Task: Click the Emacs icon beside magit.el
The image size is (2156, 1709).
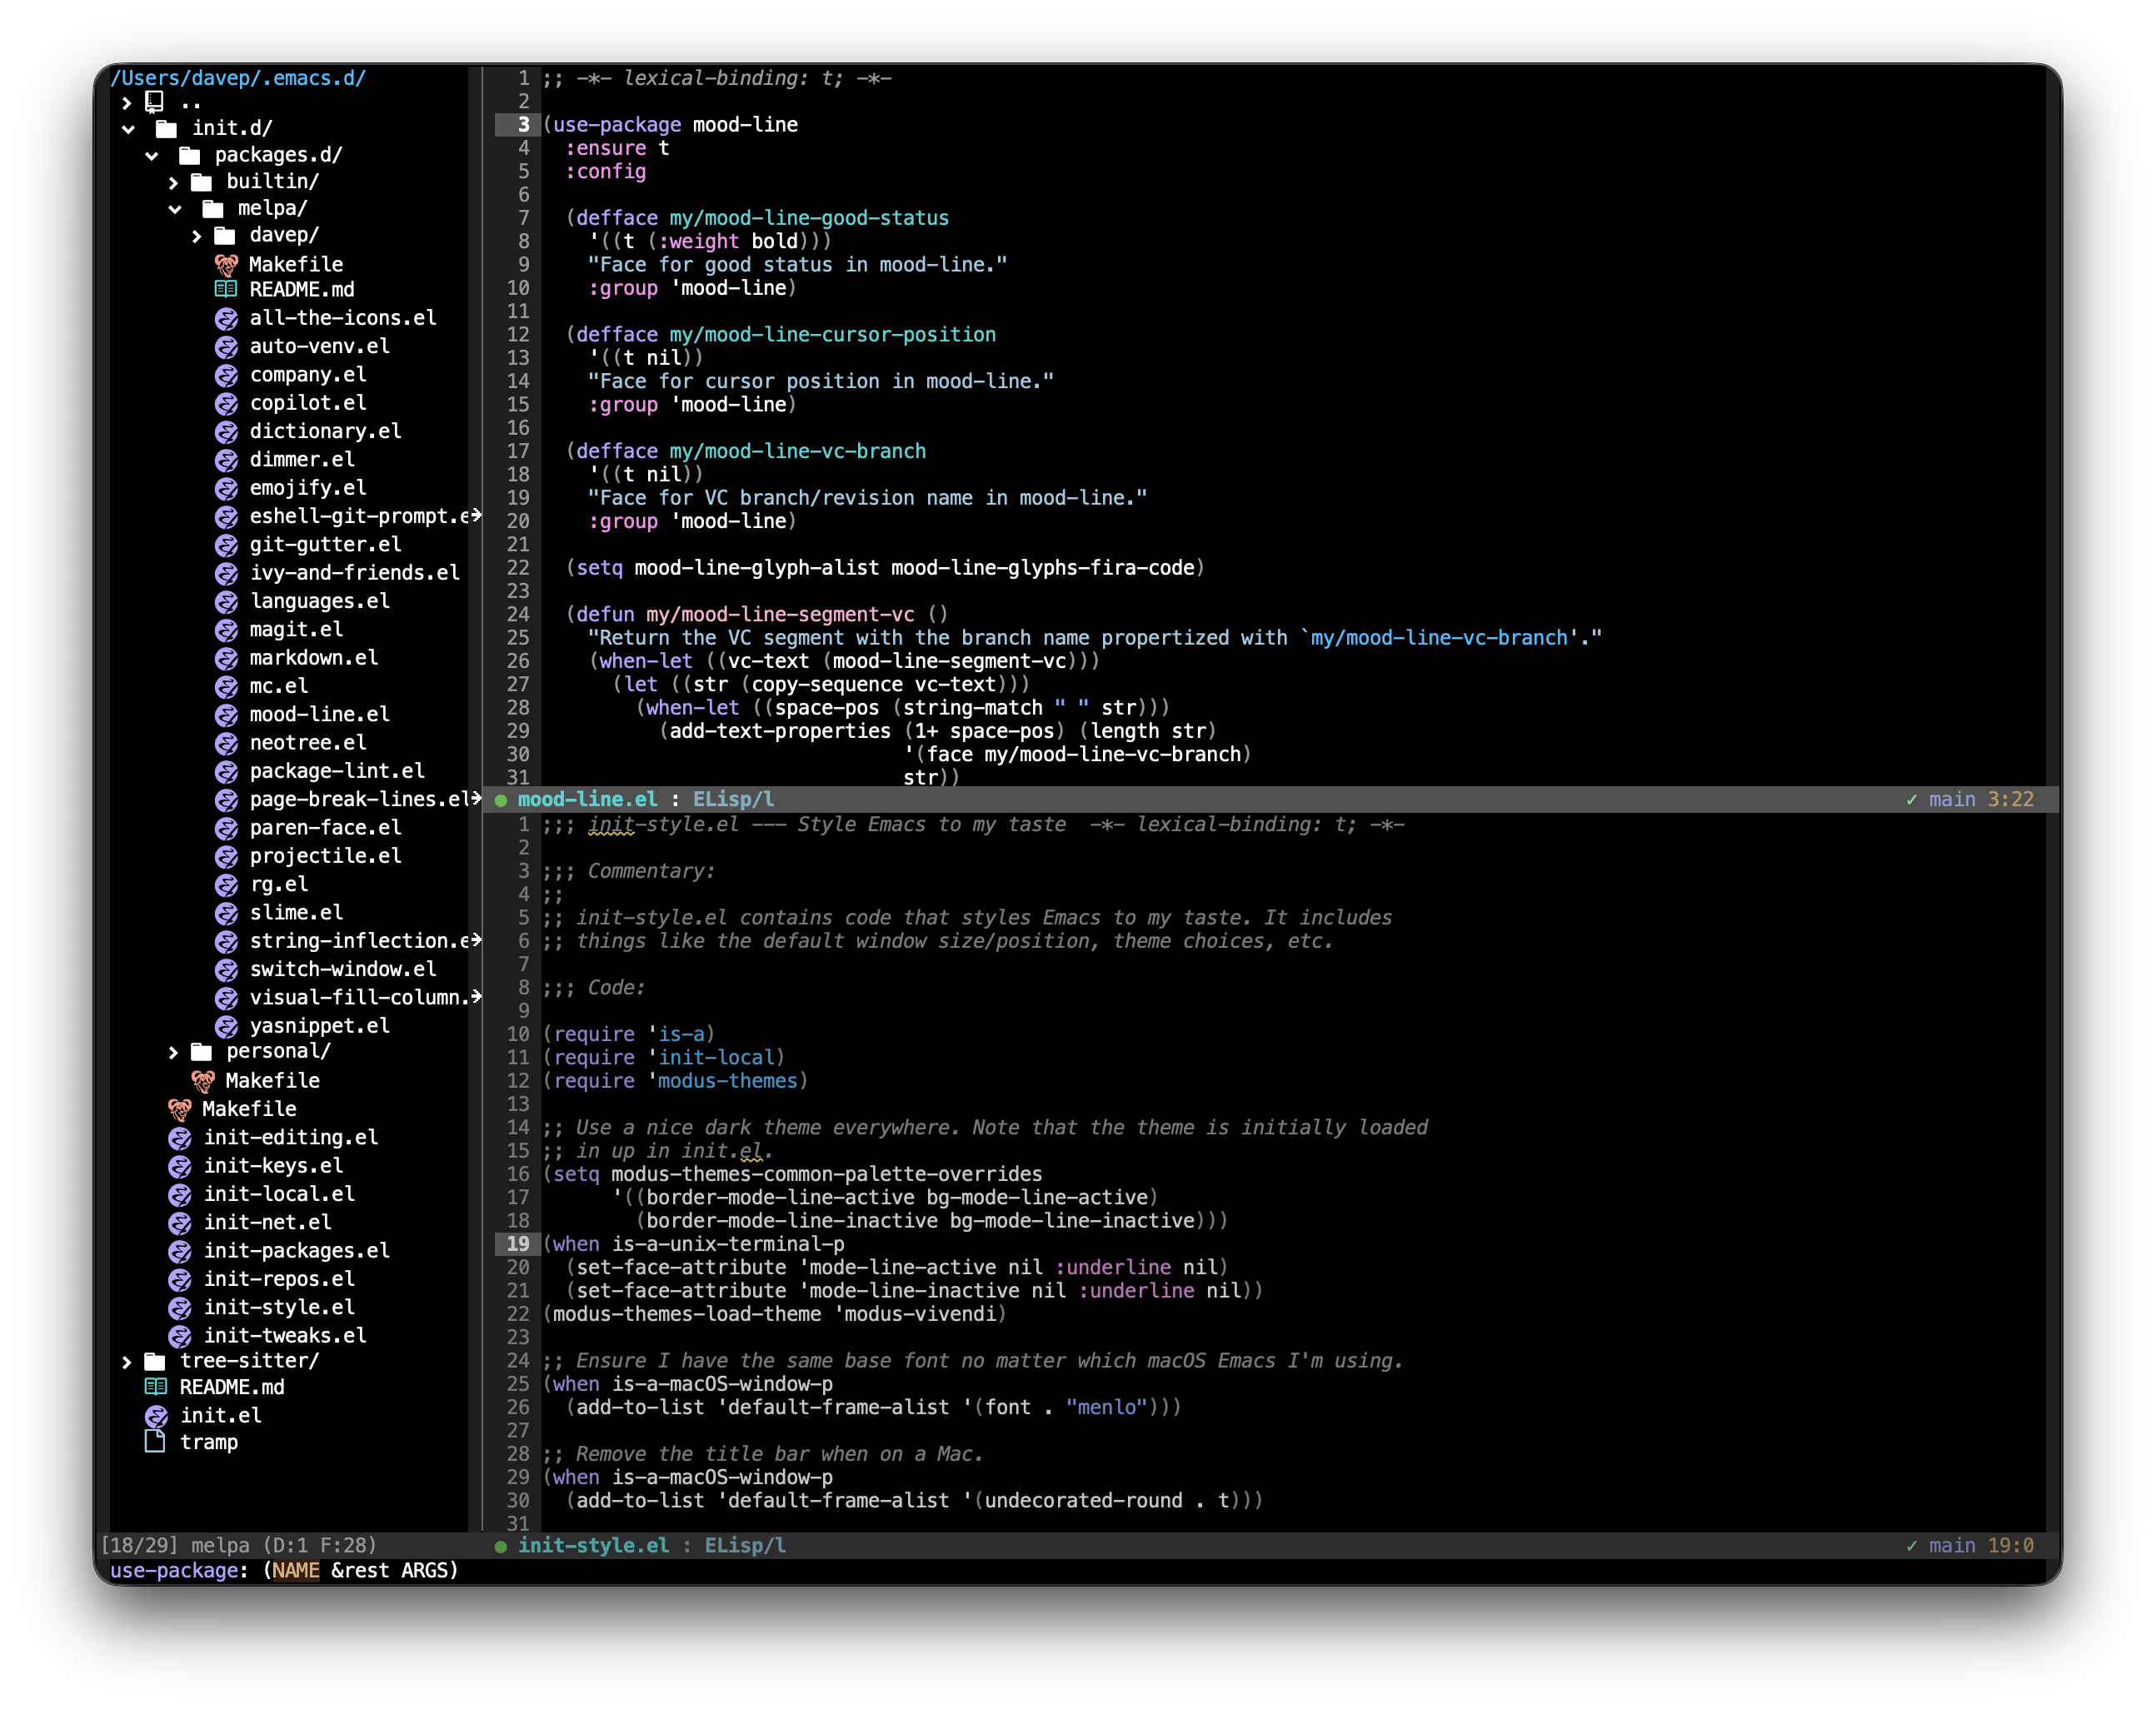Action: 227,630
